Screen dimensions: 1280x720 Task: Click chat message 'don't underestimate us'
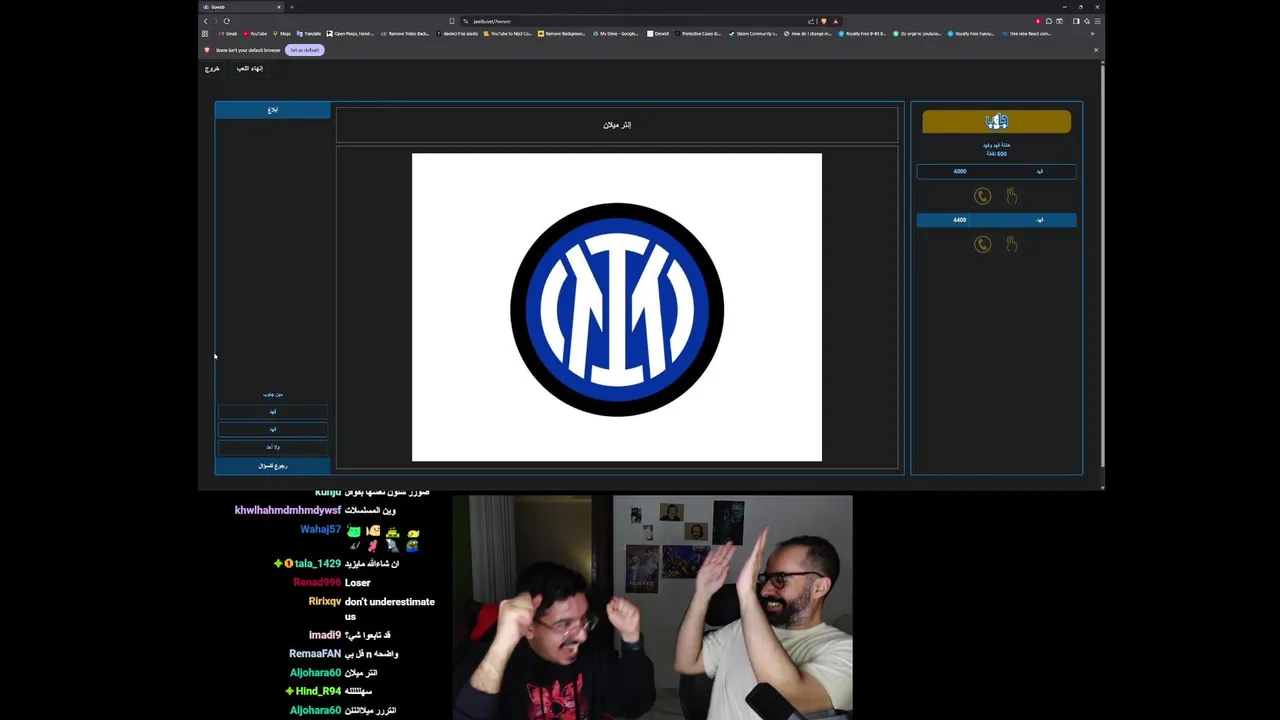click(389, 609)
